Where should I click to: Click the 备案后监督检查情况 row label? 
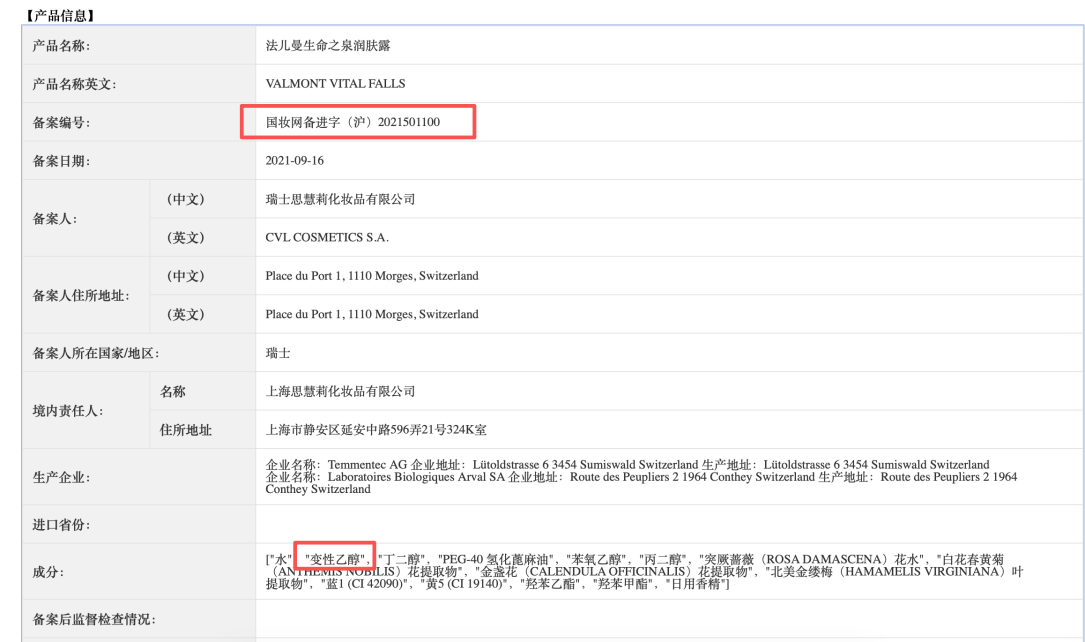(x=94, y=620)
